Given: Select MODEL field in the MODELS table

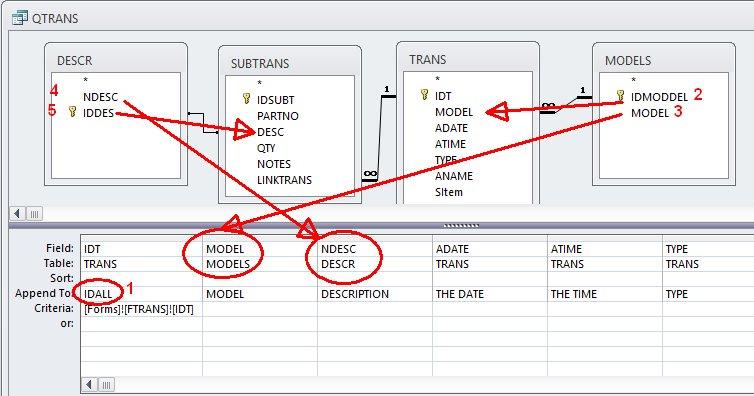Looking at the screenshot, I should (650, 113).
